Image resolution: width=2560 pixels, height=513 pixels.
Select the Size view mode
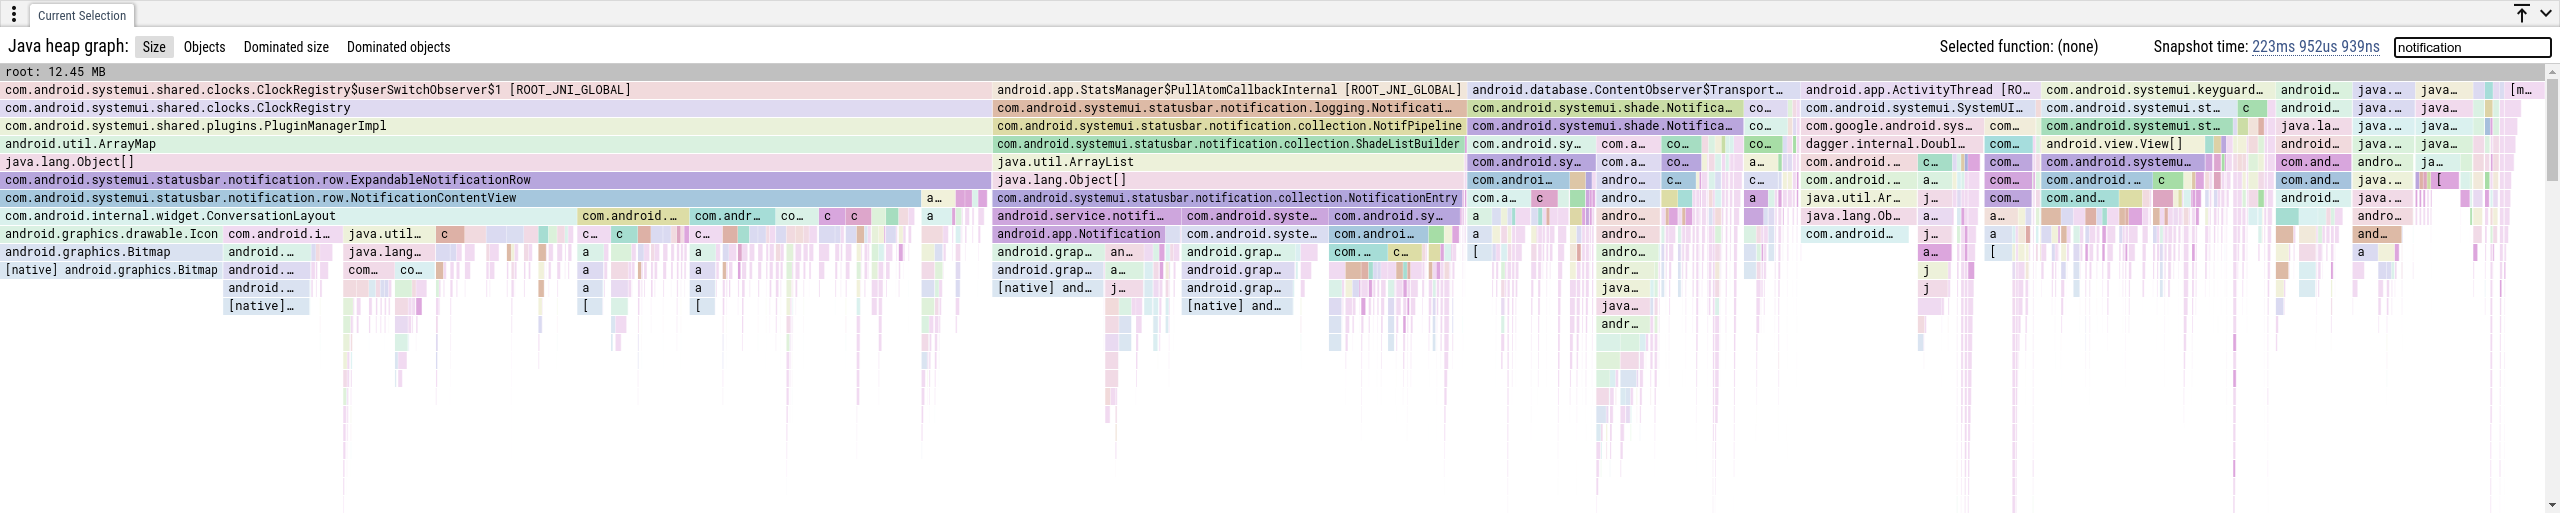coord(154,47)
